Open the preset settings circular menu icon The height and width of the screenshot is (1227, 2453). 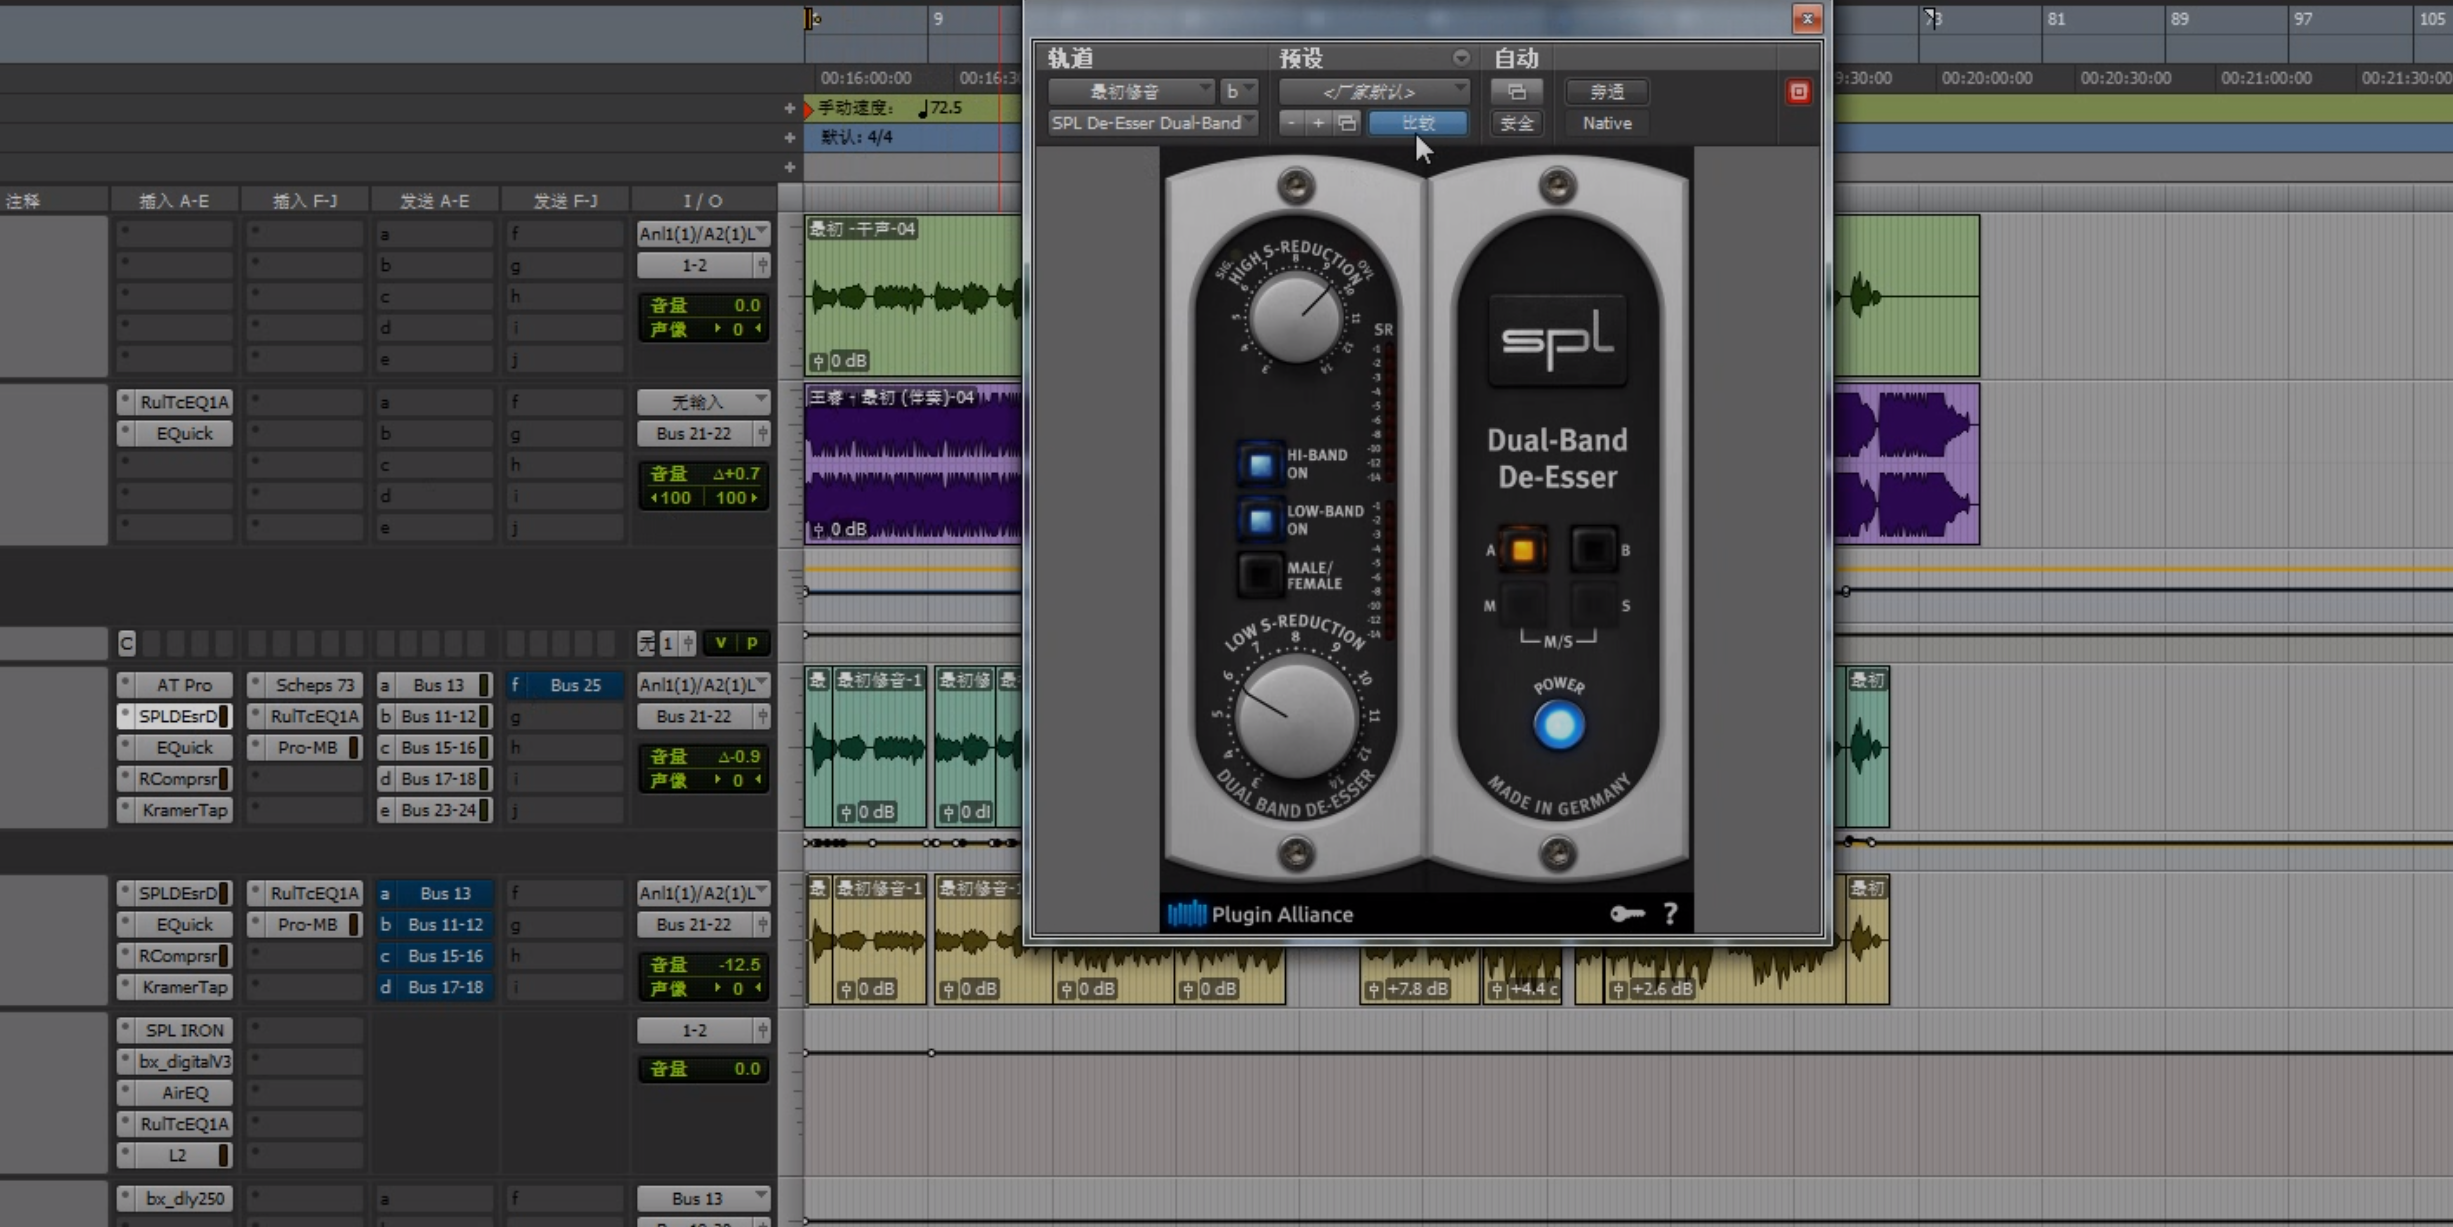(x=1461, y=58)
